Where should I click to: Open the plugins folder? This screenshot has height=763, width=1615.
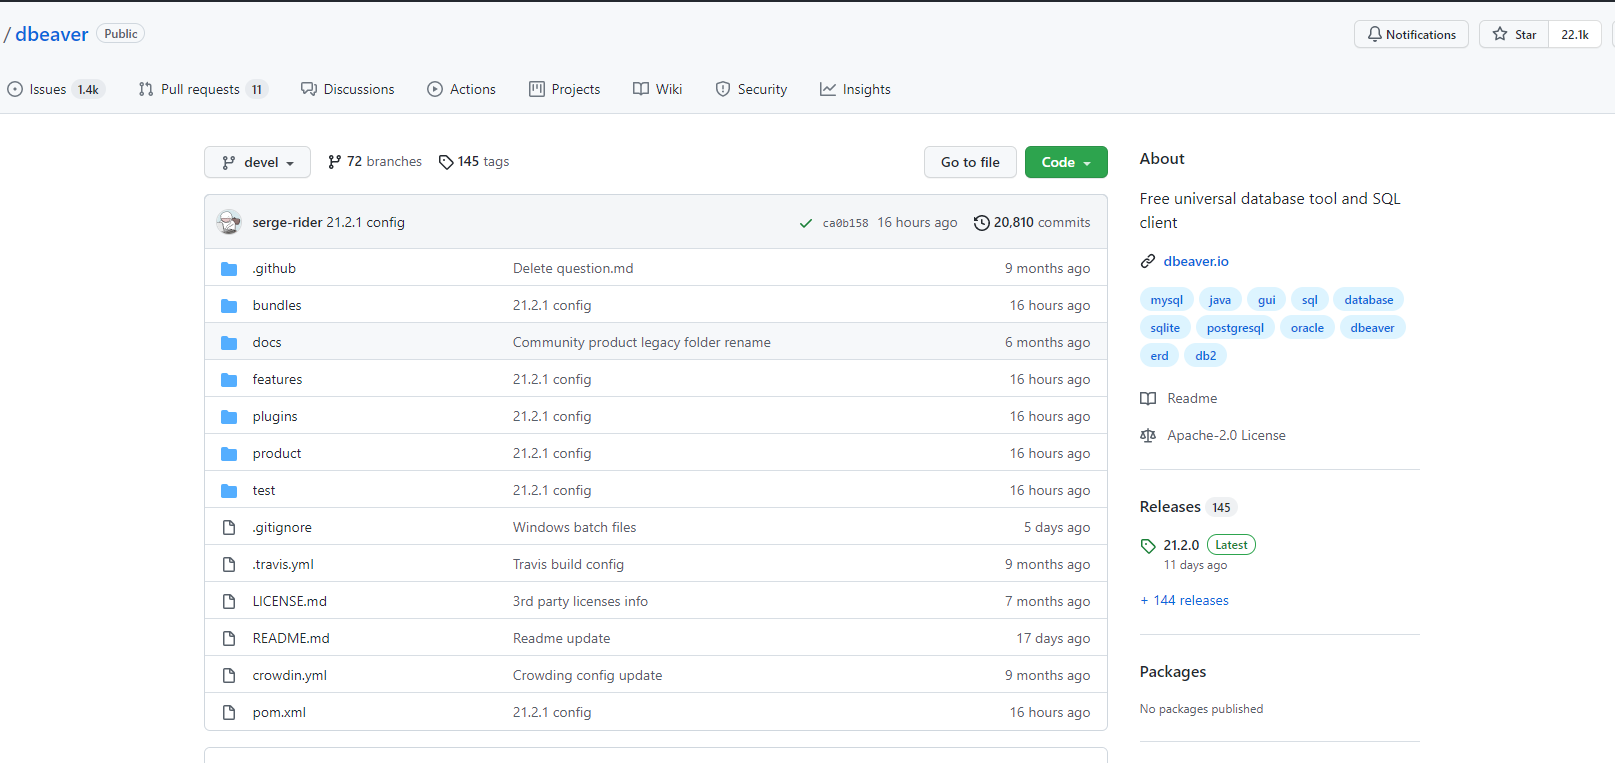[x=275, y=417]
